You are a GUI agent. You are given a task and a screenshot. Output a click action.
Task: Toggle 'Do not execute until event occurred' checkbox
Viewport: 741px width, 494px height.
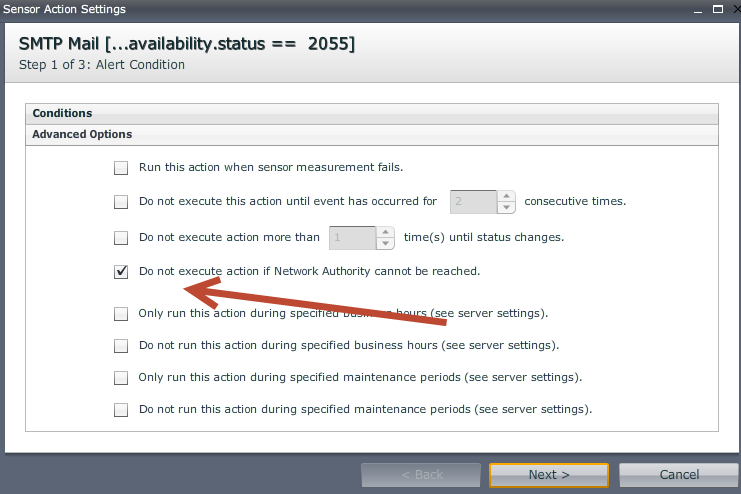121,202
